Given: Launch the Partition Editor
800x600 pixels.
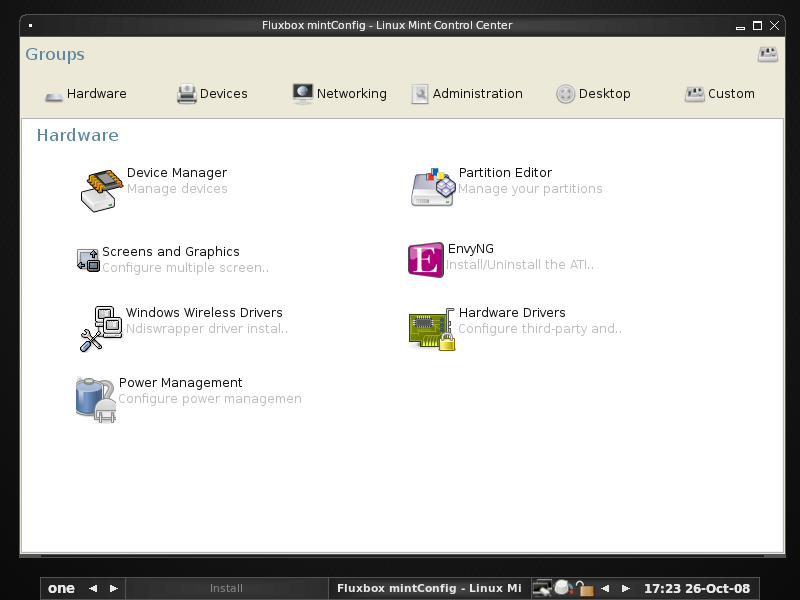Looking at the screenshot, I should (504, 173).
